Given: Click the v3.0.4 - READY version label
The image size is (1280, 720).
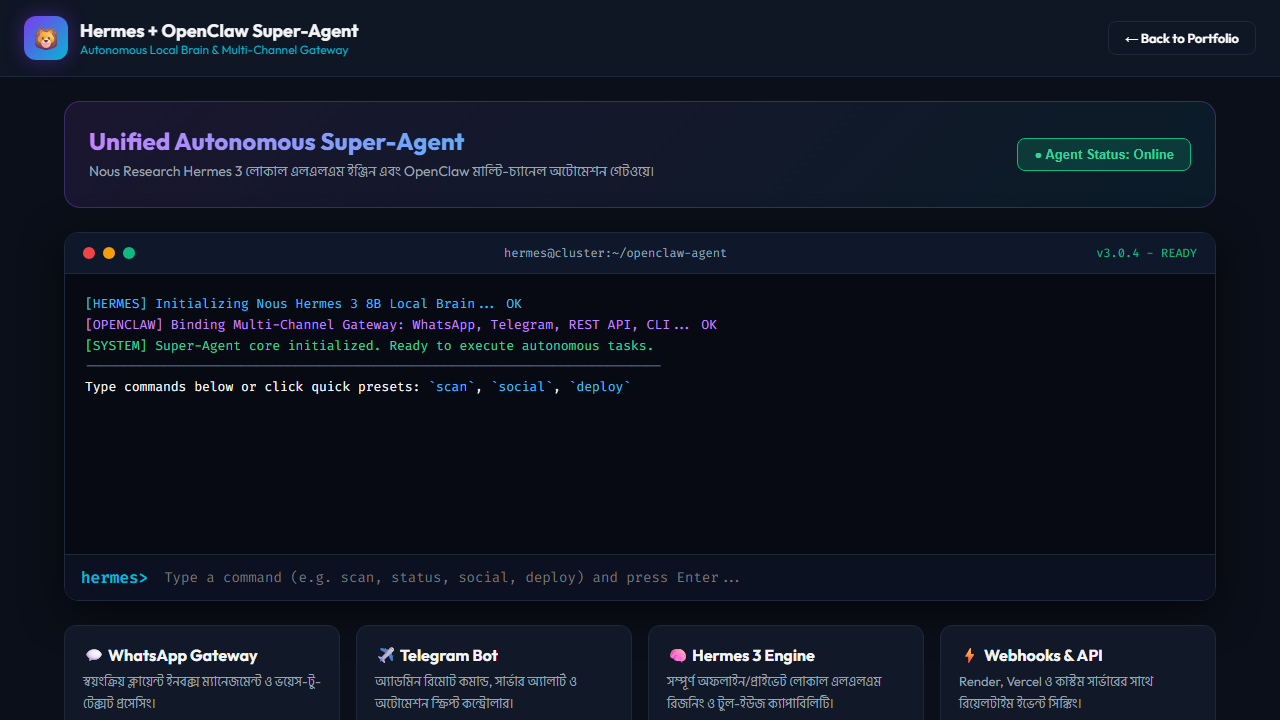Looking at the screenshot, I should [1146, 253].
